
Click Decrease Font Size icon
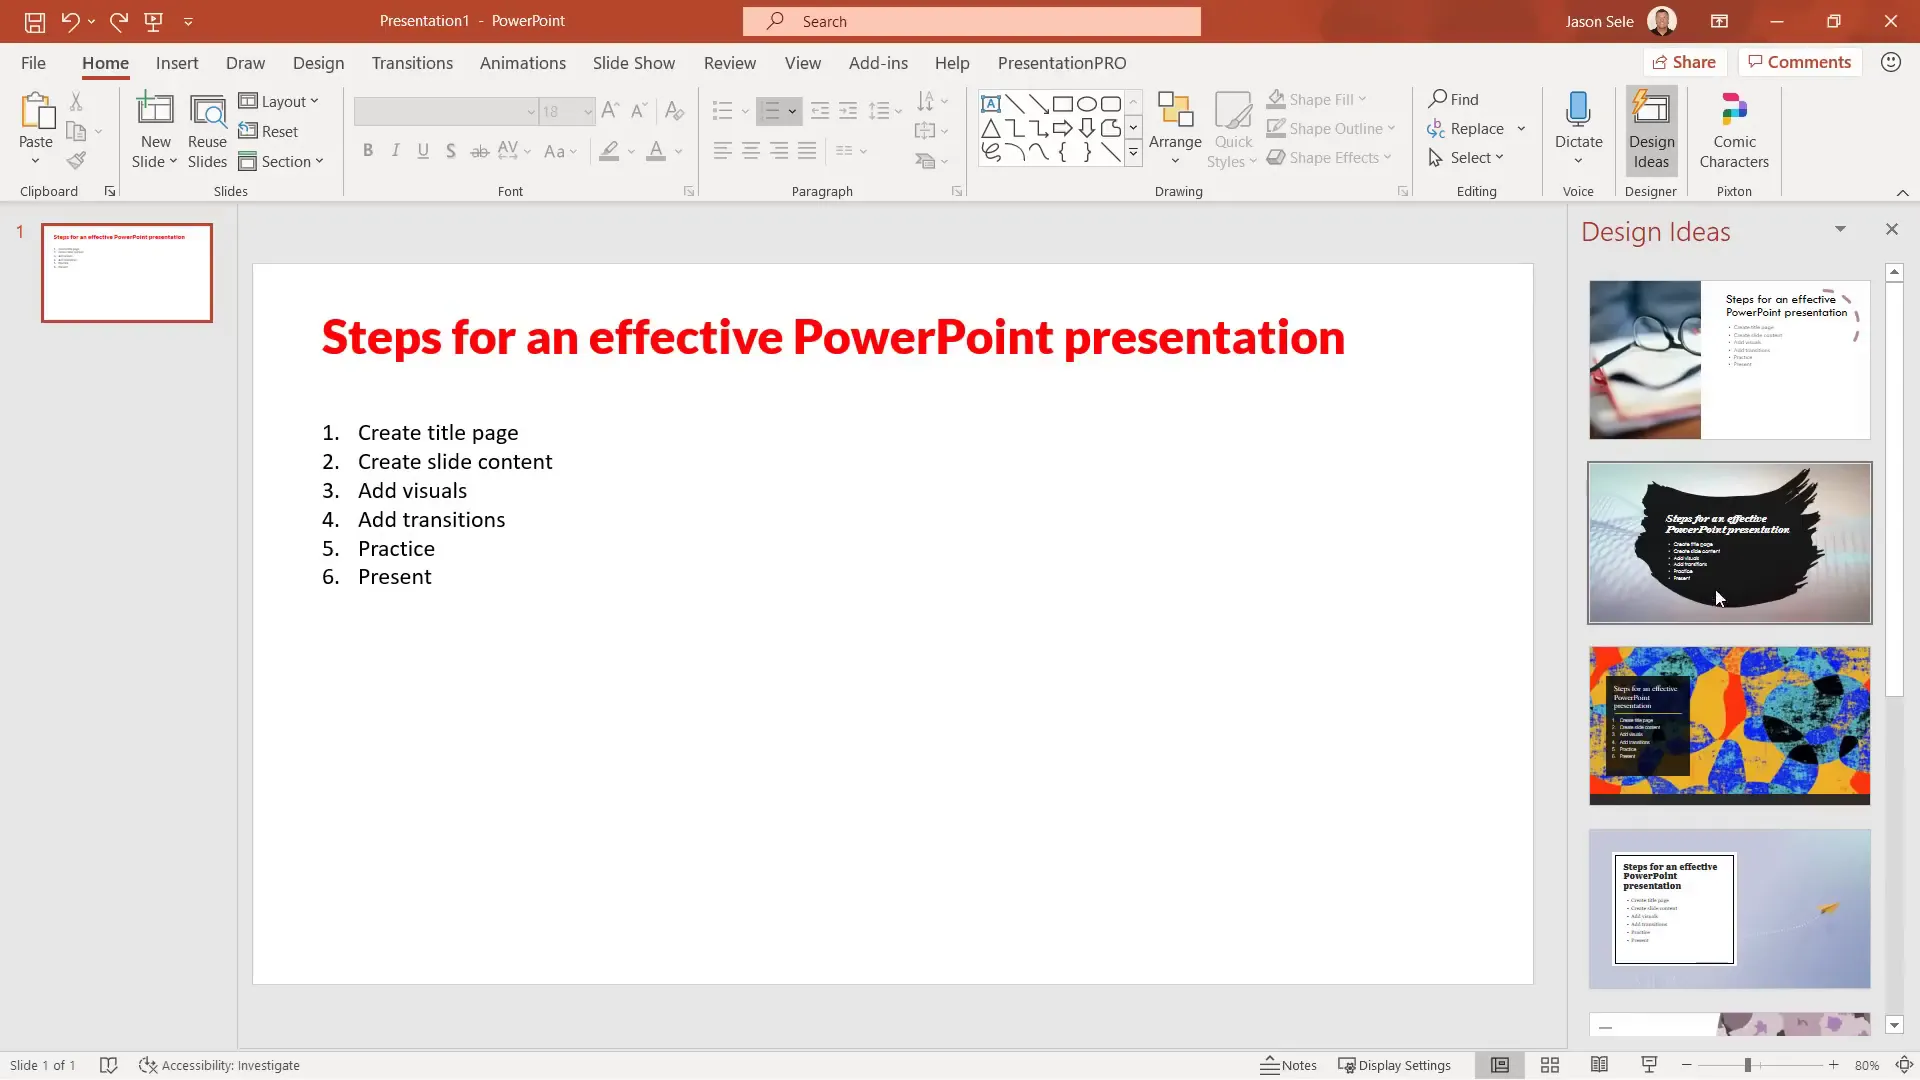click(x=639, y=110)
